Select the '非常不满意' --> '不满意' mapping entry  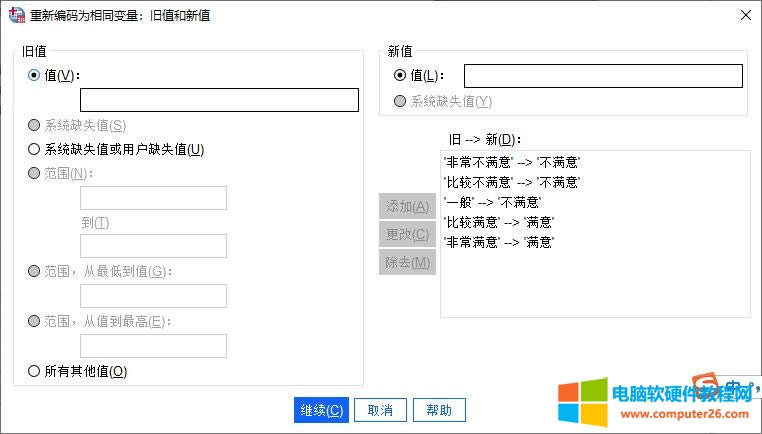(x=511, y=162)
